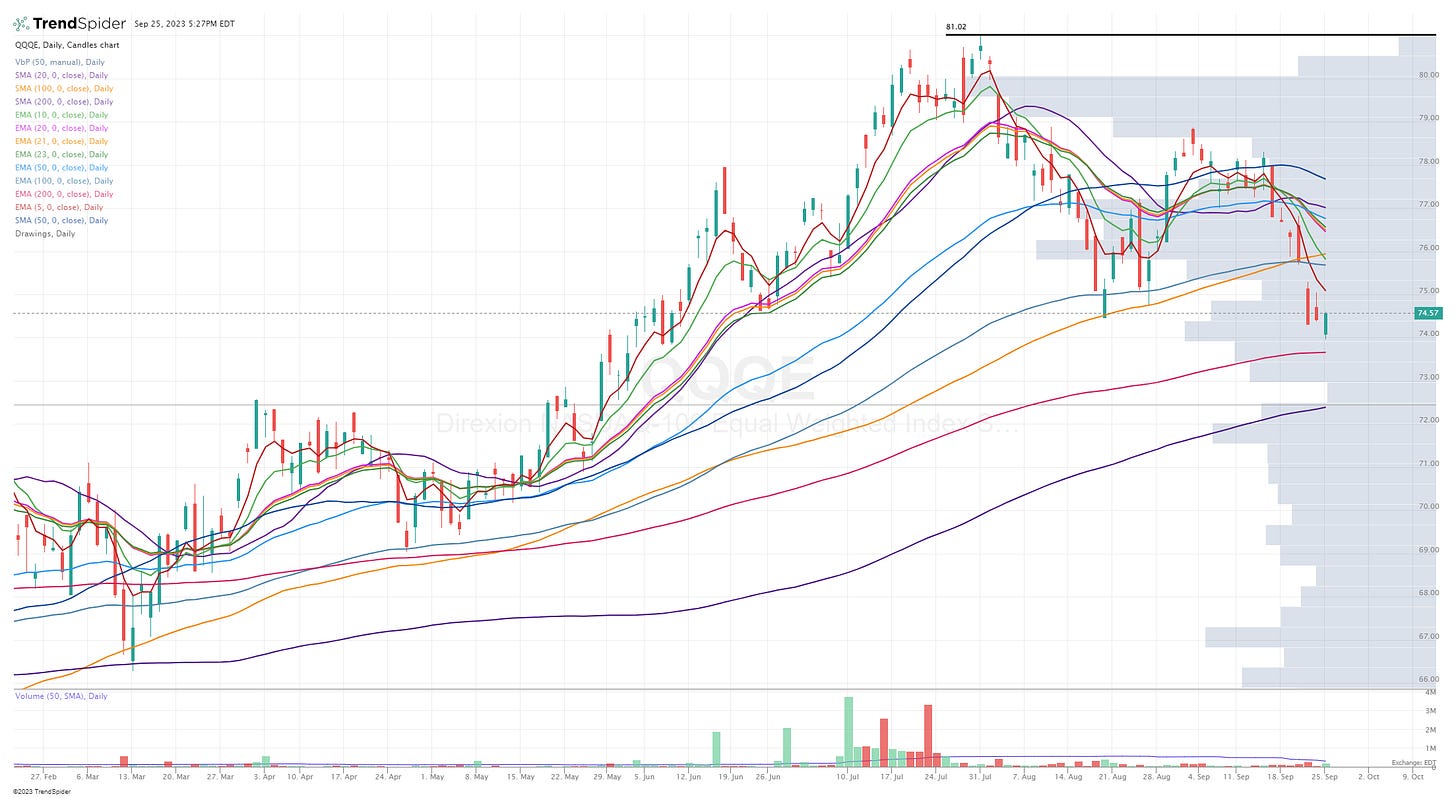The image size is (1456, 798).
Task: Click the 81.02 resistance level label
Action: (x=955, y=28)
